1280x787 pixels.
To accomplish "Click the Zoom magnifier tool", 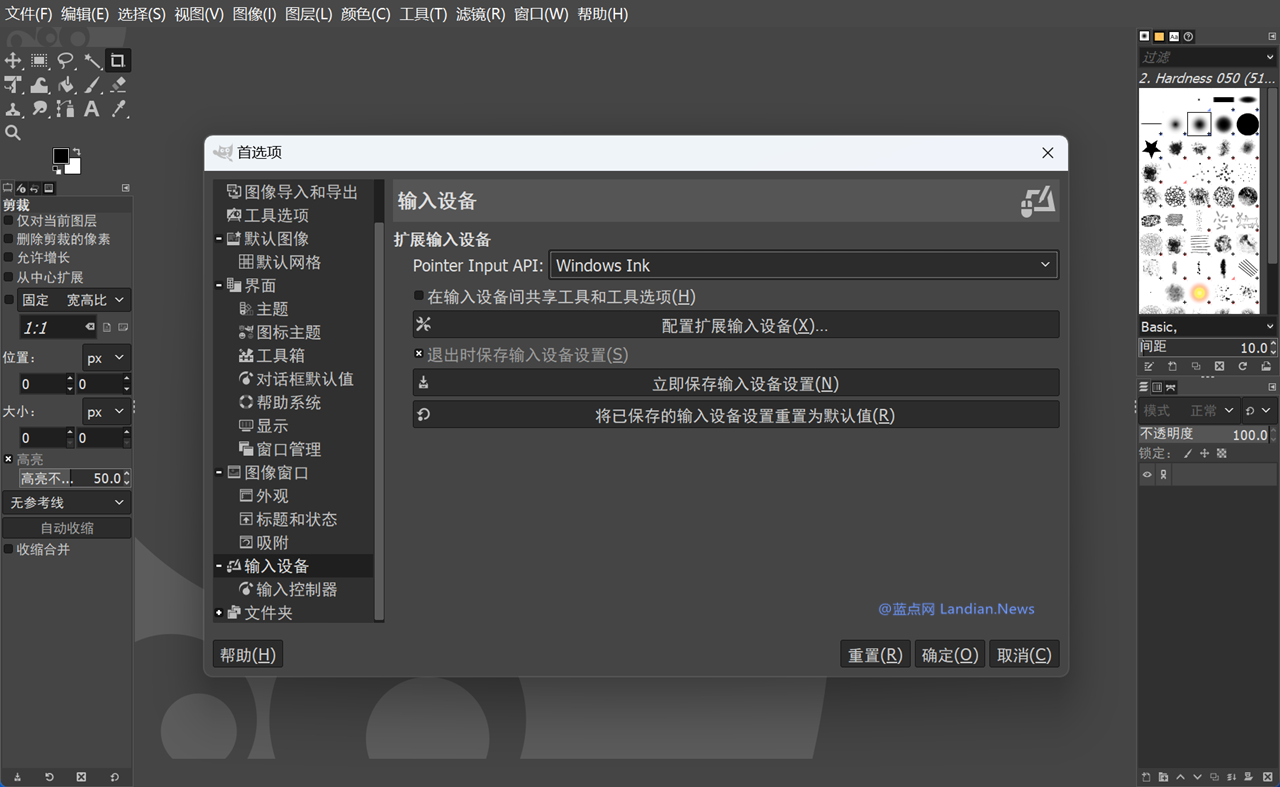I will pyautogui.click(x=13, y=133).
